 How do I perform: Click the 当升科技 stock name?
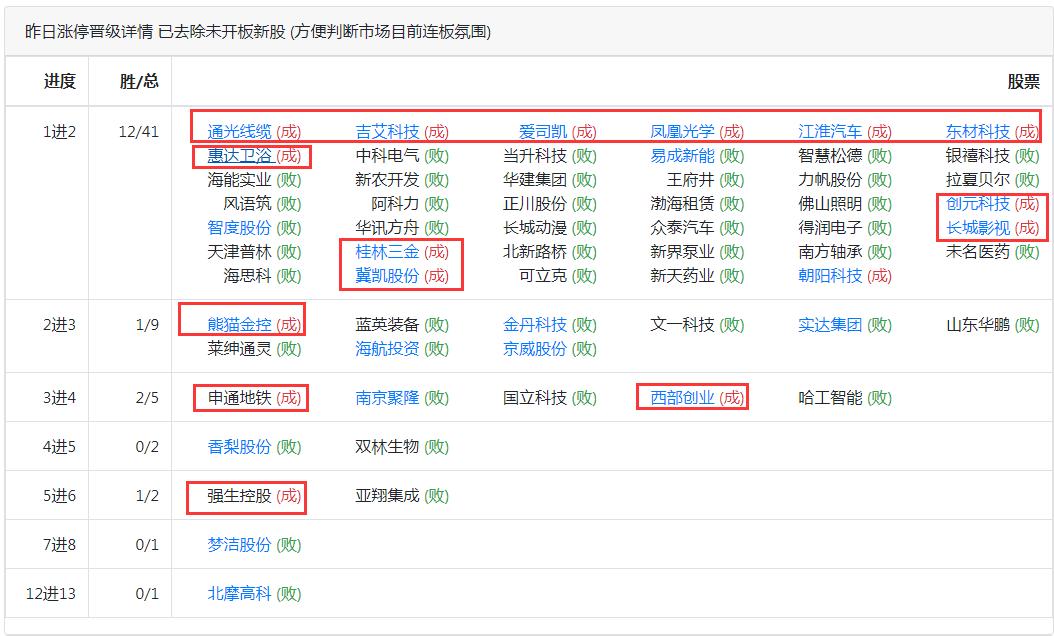coord(535,156)
